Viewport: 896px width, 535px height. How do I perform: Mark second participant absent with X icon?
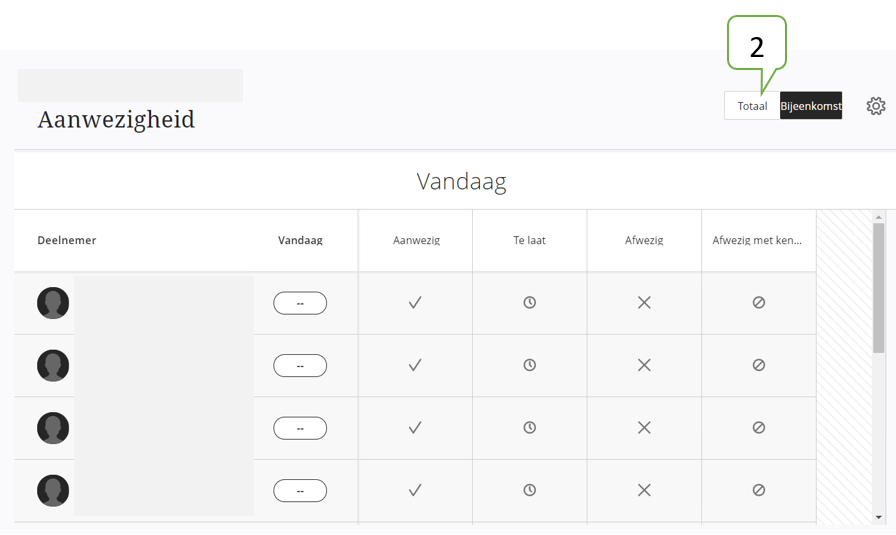[x=644, y=365]
